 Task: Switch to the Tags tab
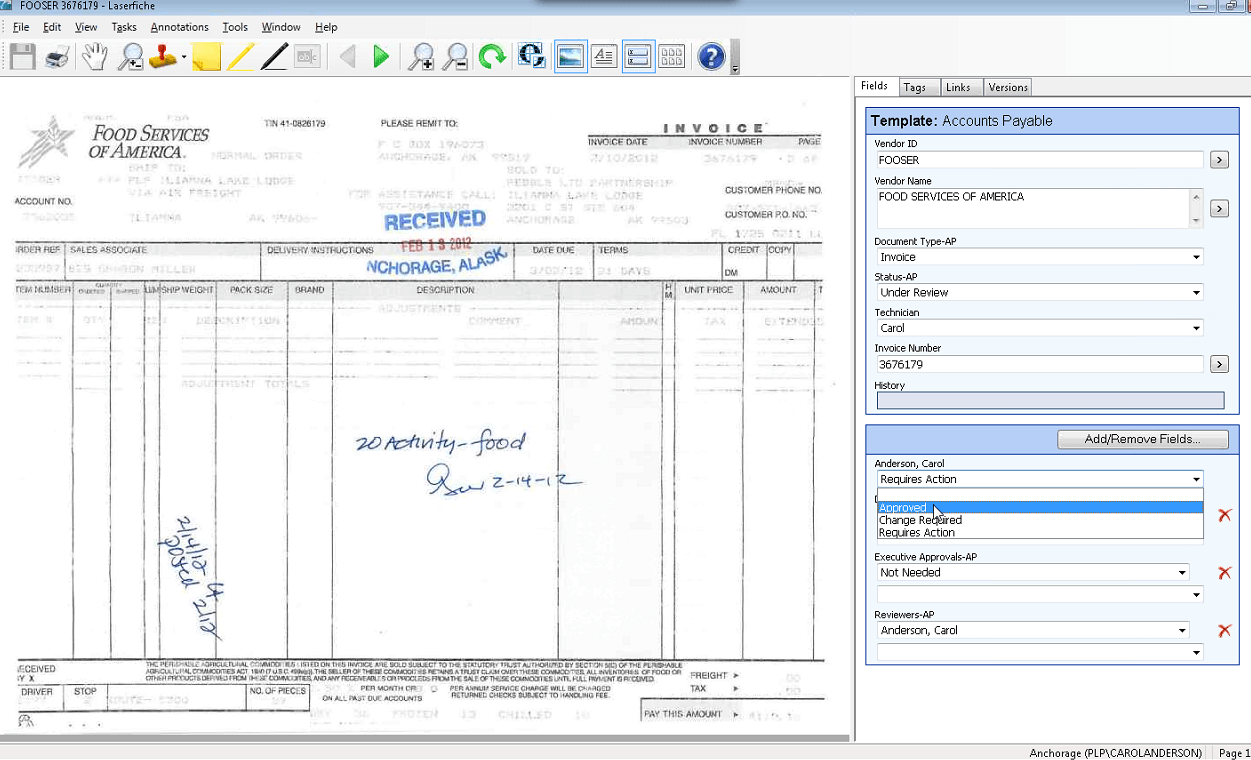tap(915, 87)
